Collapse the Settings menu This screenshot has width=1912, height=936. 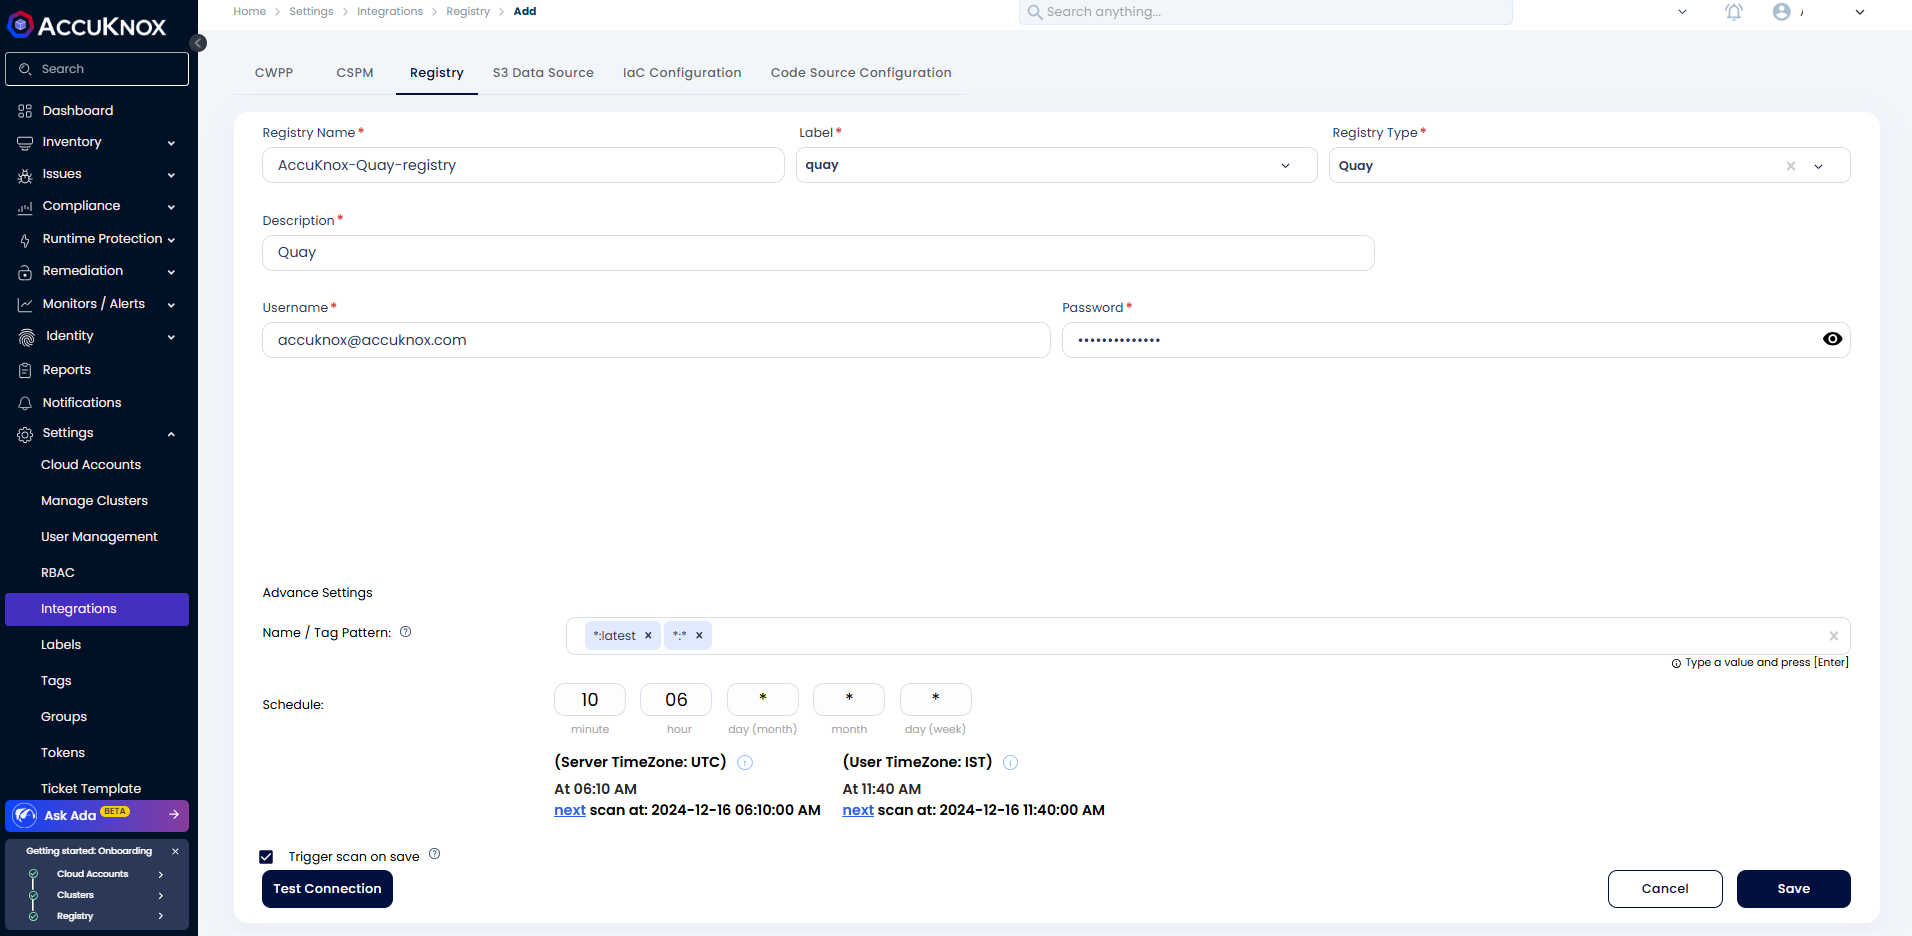[x=171, y=434]
